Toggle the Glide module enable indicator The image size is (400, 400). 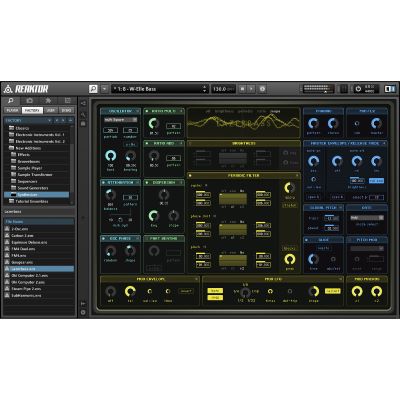(306, 240)
